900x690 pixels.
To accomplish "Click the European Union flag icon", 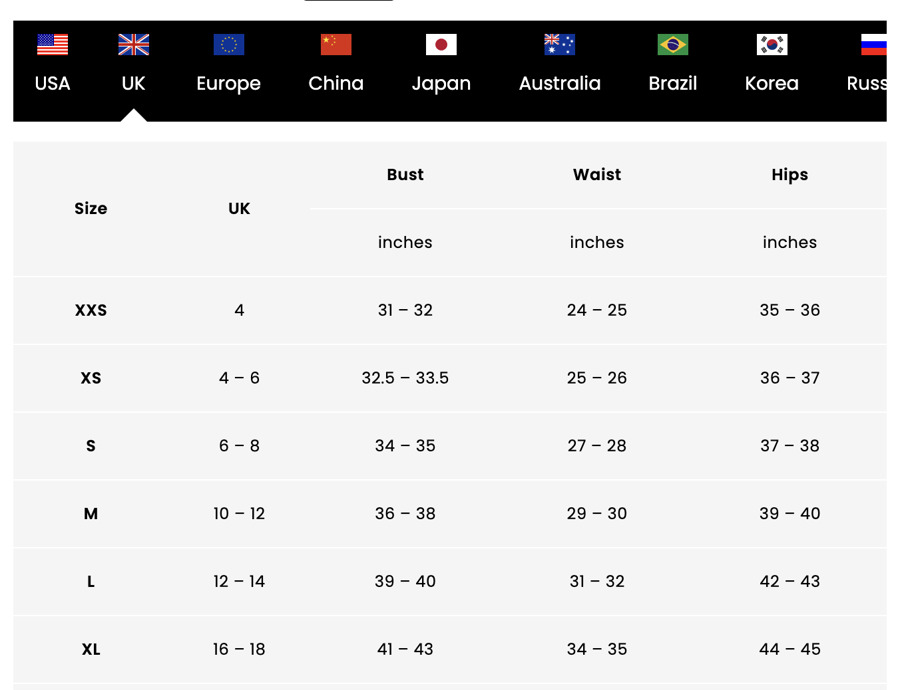I will click(x=228, y=44).
